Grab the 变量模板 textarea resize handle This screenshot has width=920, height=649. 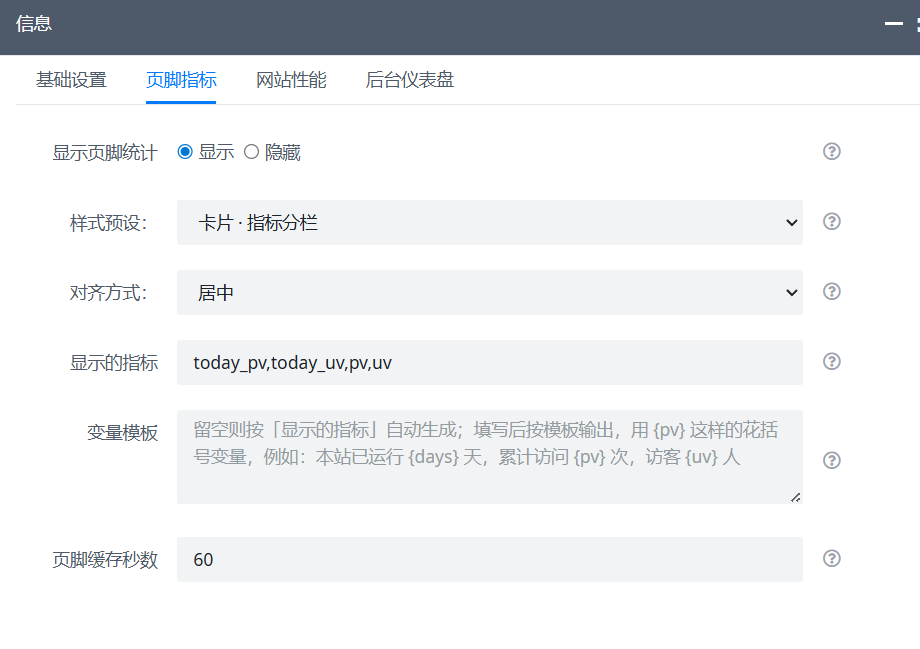[x=796, y=498]
